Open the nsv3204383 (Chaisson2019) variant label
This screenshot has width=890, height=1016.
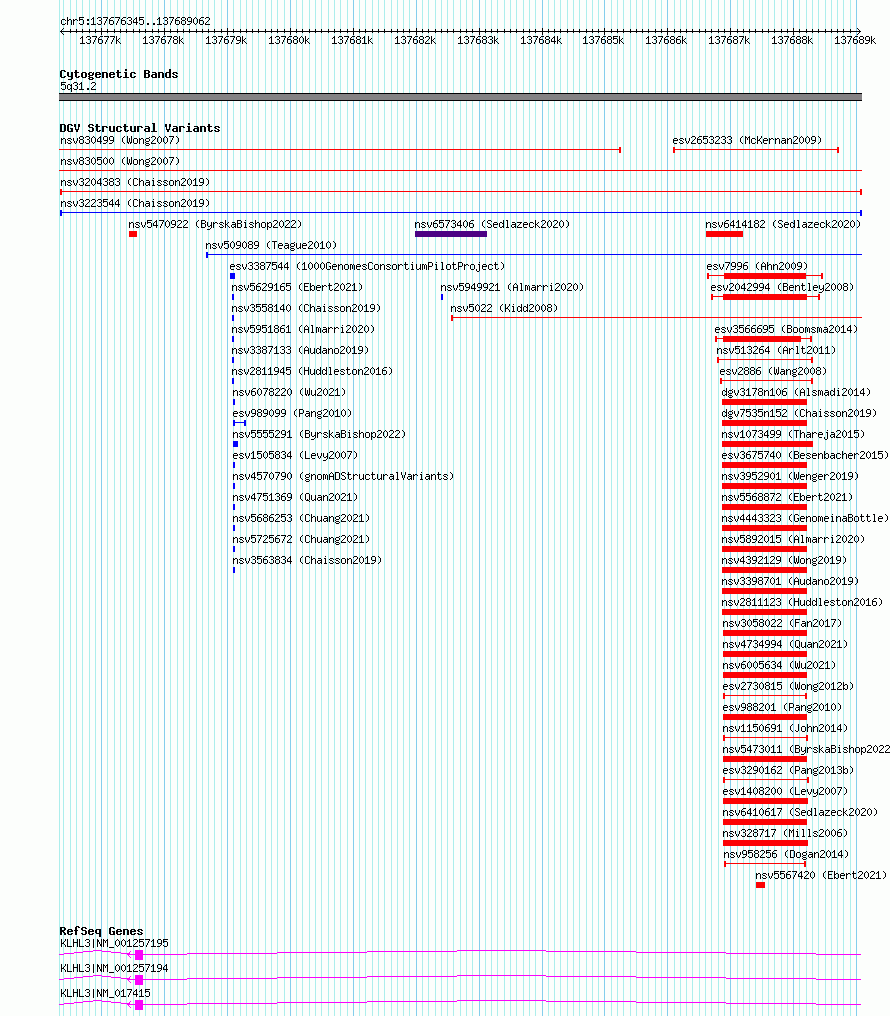[x=135, y=182]
